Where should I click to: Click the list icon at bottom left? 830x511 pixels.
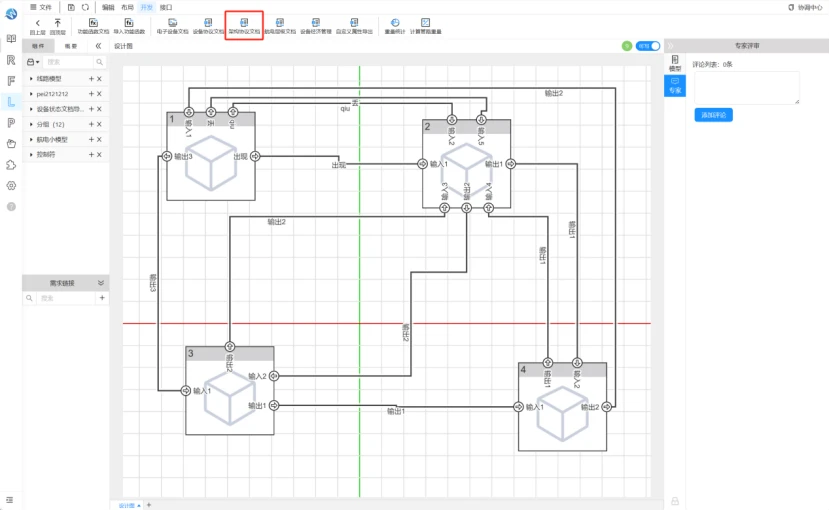(x=10, y=500)
